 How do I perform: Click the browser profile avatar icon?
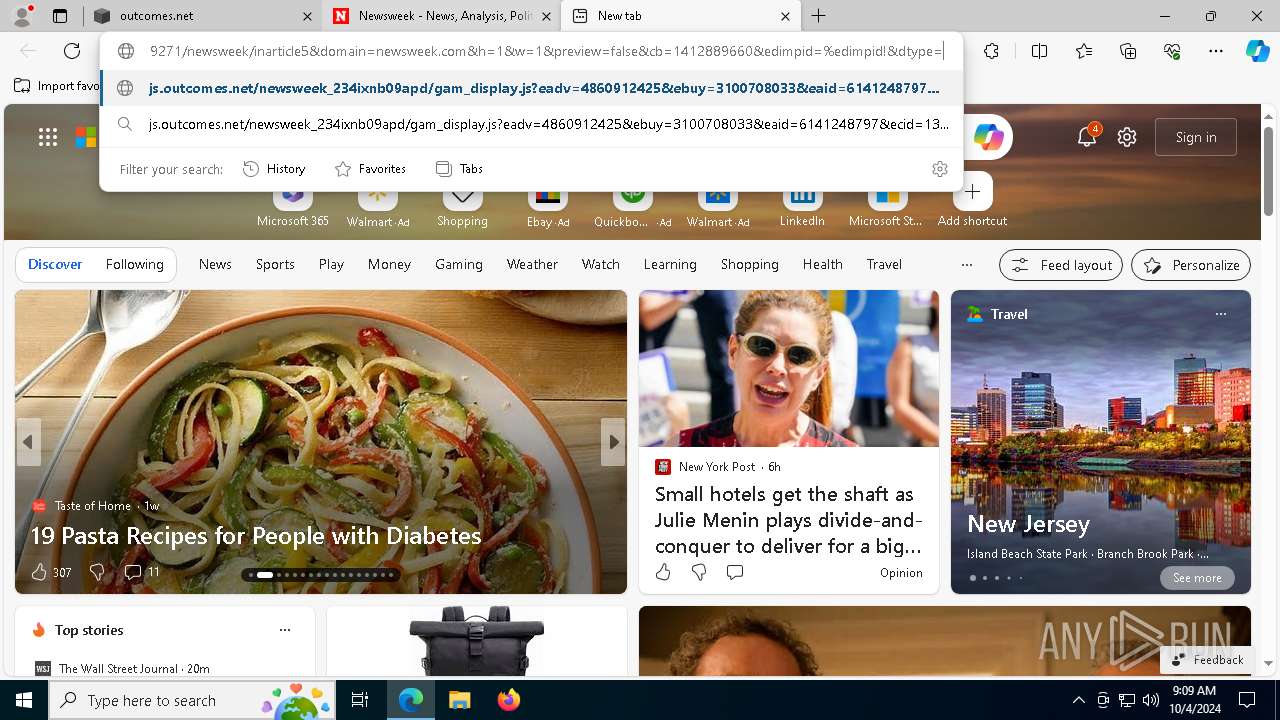(22, 16)
